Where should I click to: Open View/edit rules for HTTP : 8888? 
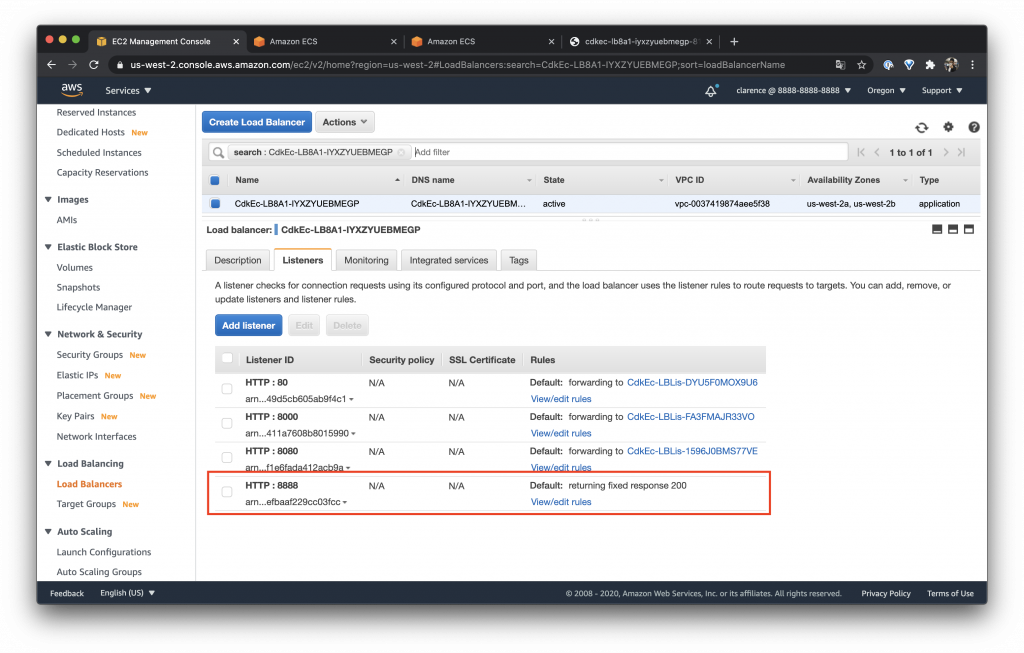coord(561,502)
